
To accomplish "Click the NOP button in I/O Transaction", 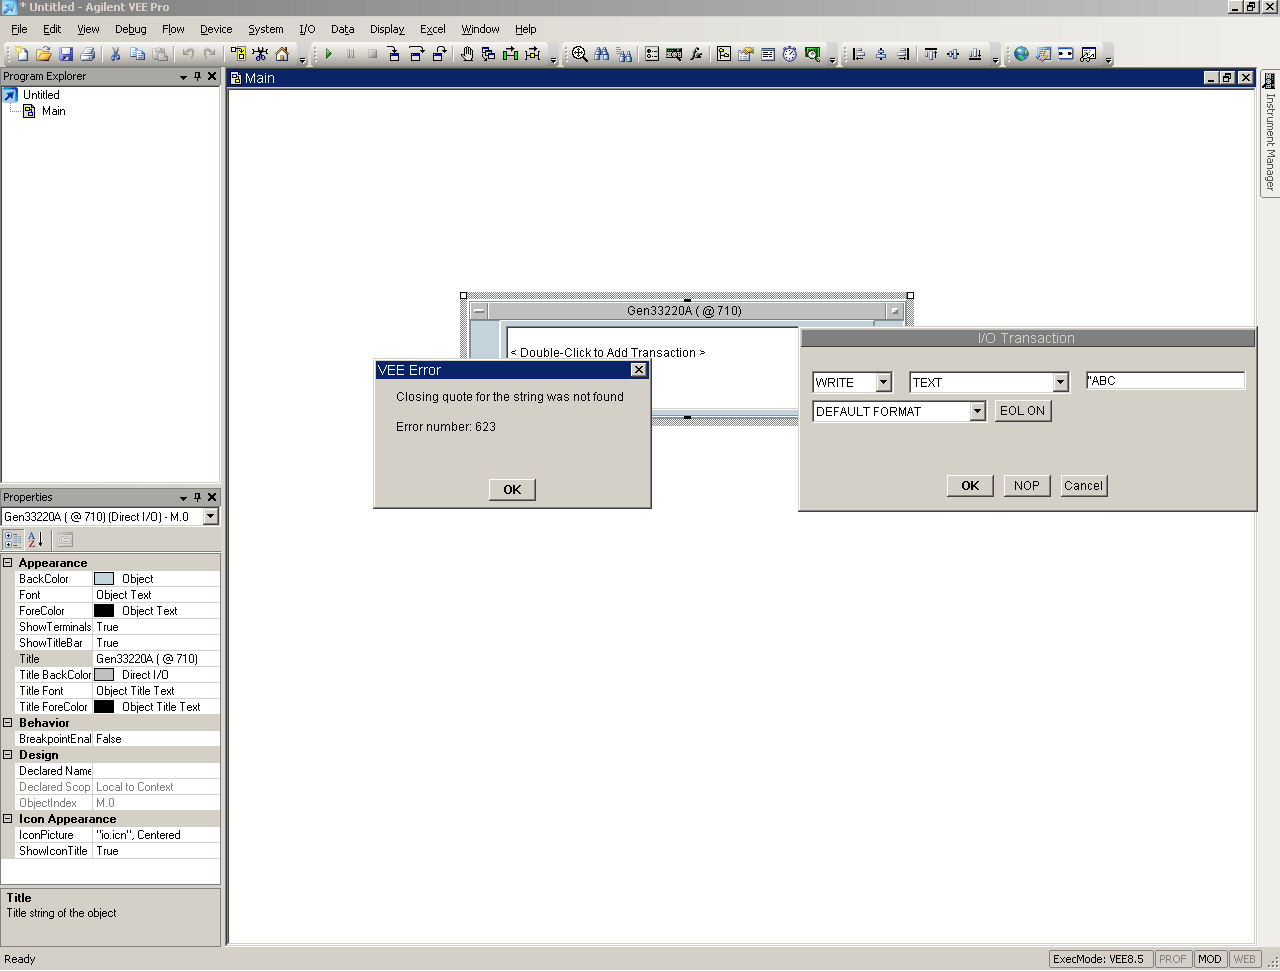I will click(x=1026, y=486).
